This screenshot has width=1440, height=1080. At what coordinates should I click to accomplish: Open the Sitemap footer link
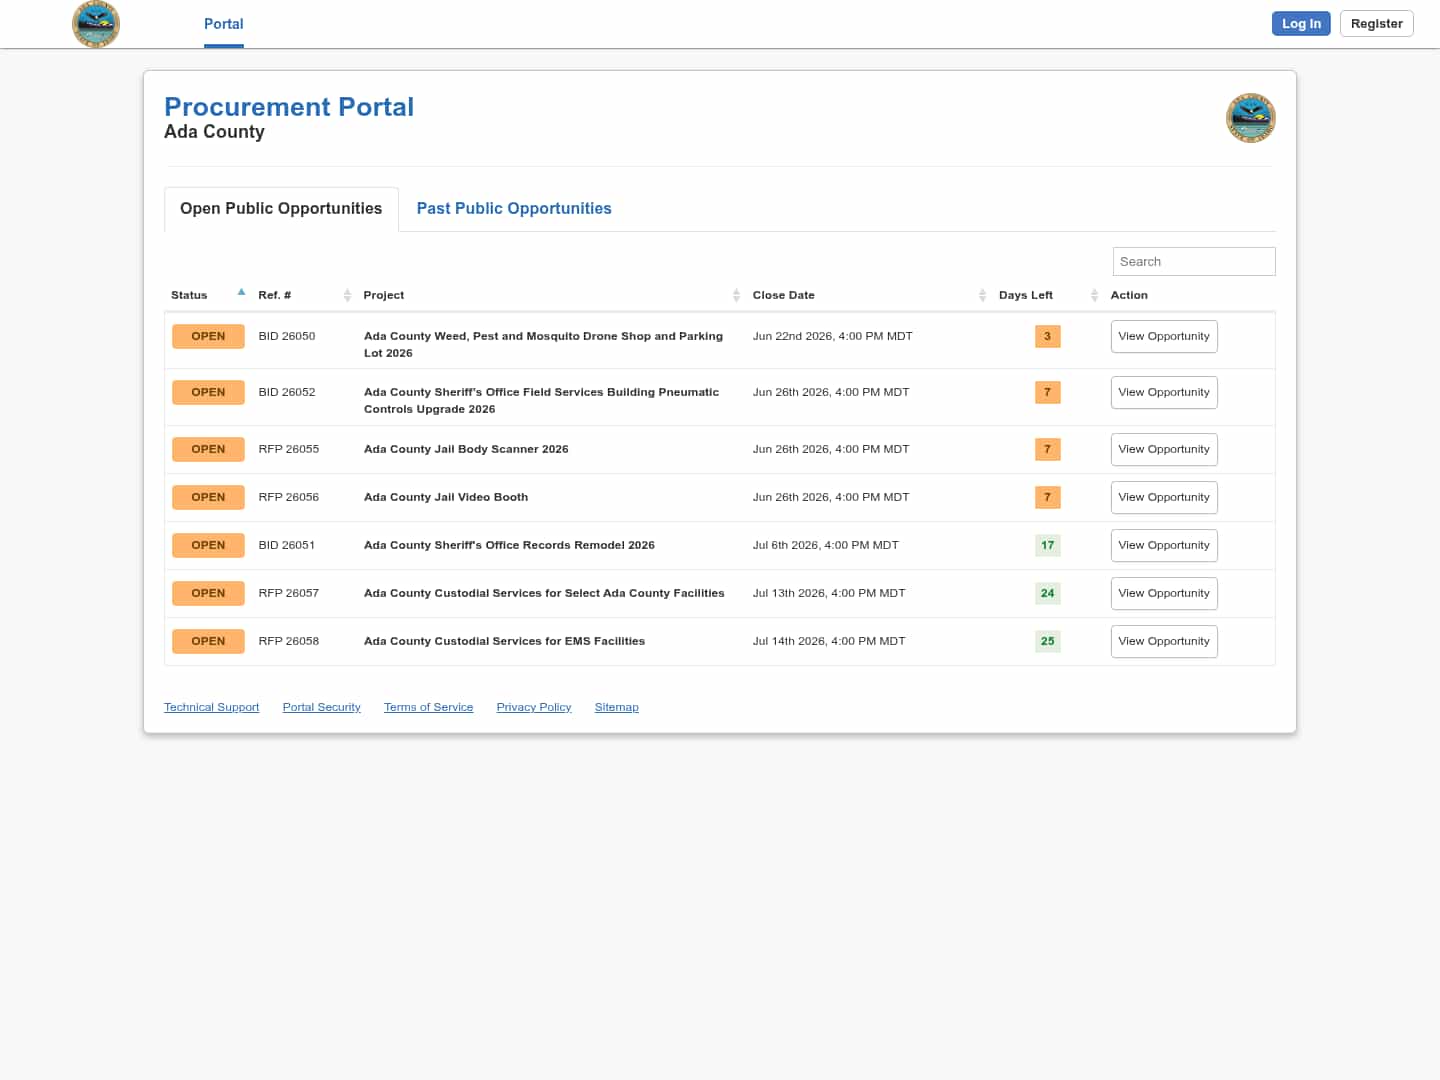[616, 707]
